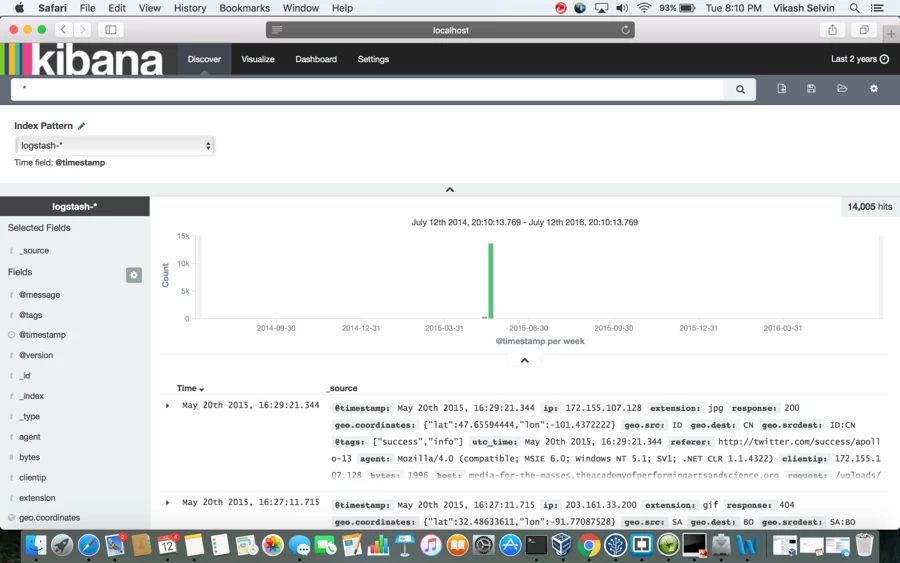Select the @tags field

[30, 315]
